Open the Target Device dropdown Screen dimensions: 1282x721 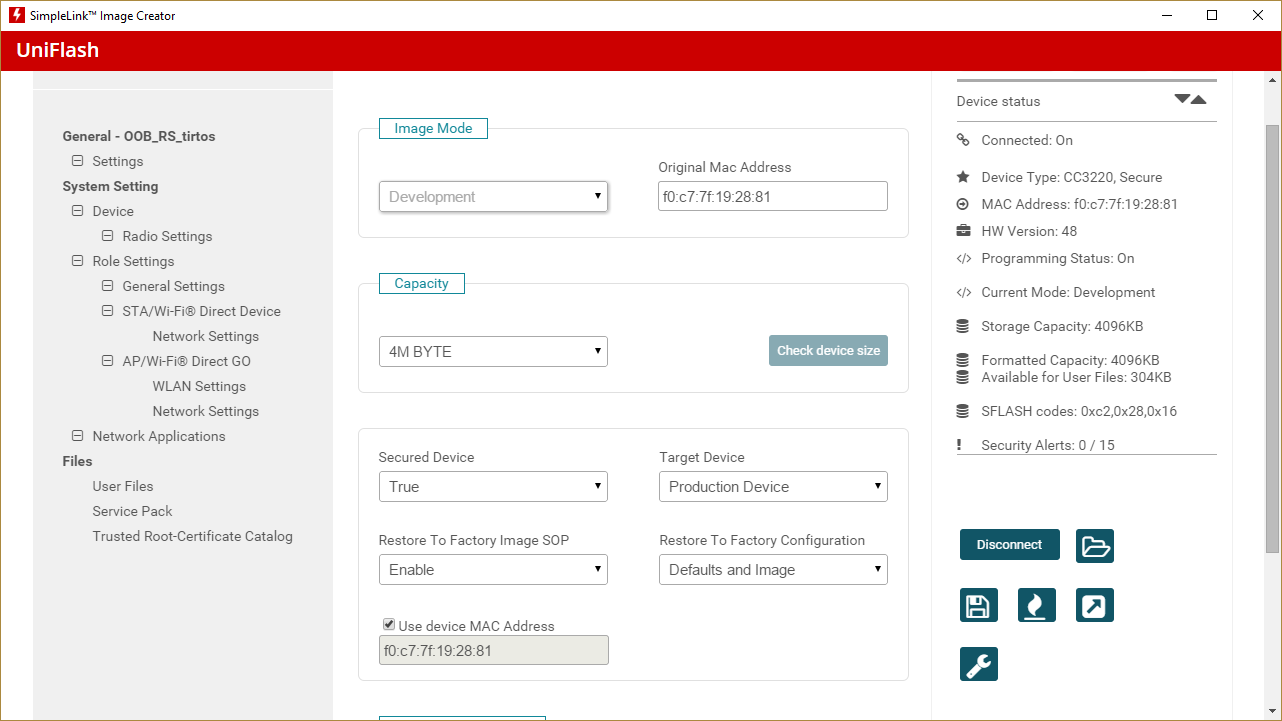(x=773, y=487)
